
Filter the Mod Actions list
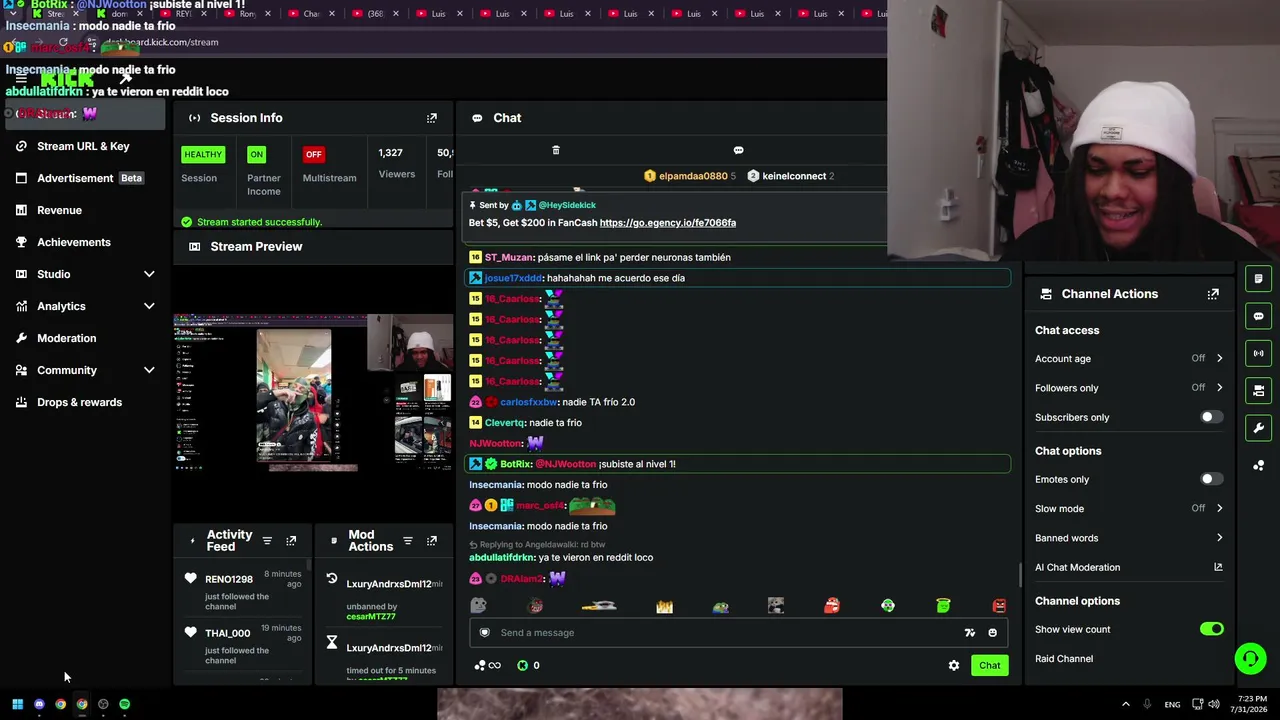408,541
